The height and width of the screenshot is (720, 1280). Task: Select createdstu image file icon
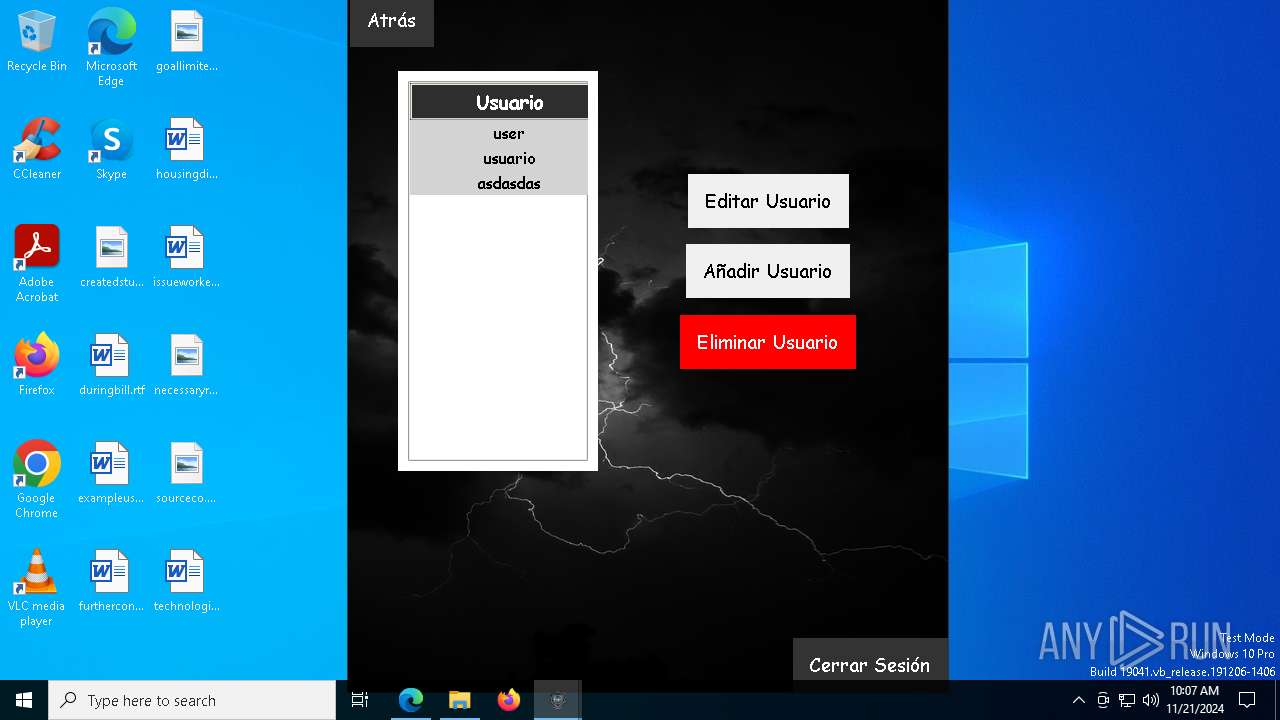[111, 258]
